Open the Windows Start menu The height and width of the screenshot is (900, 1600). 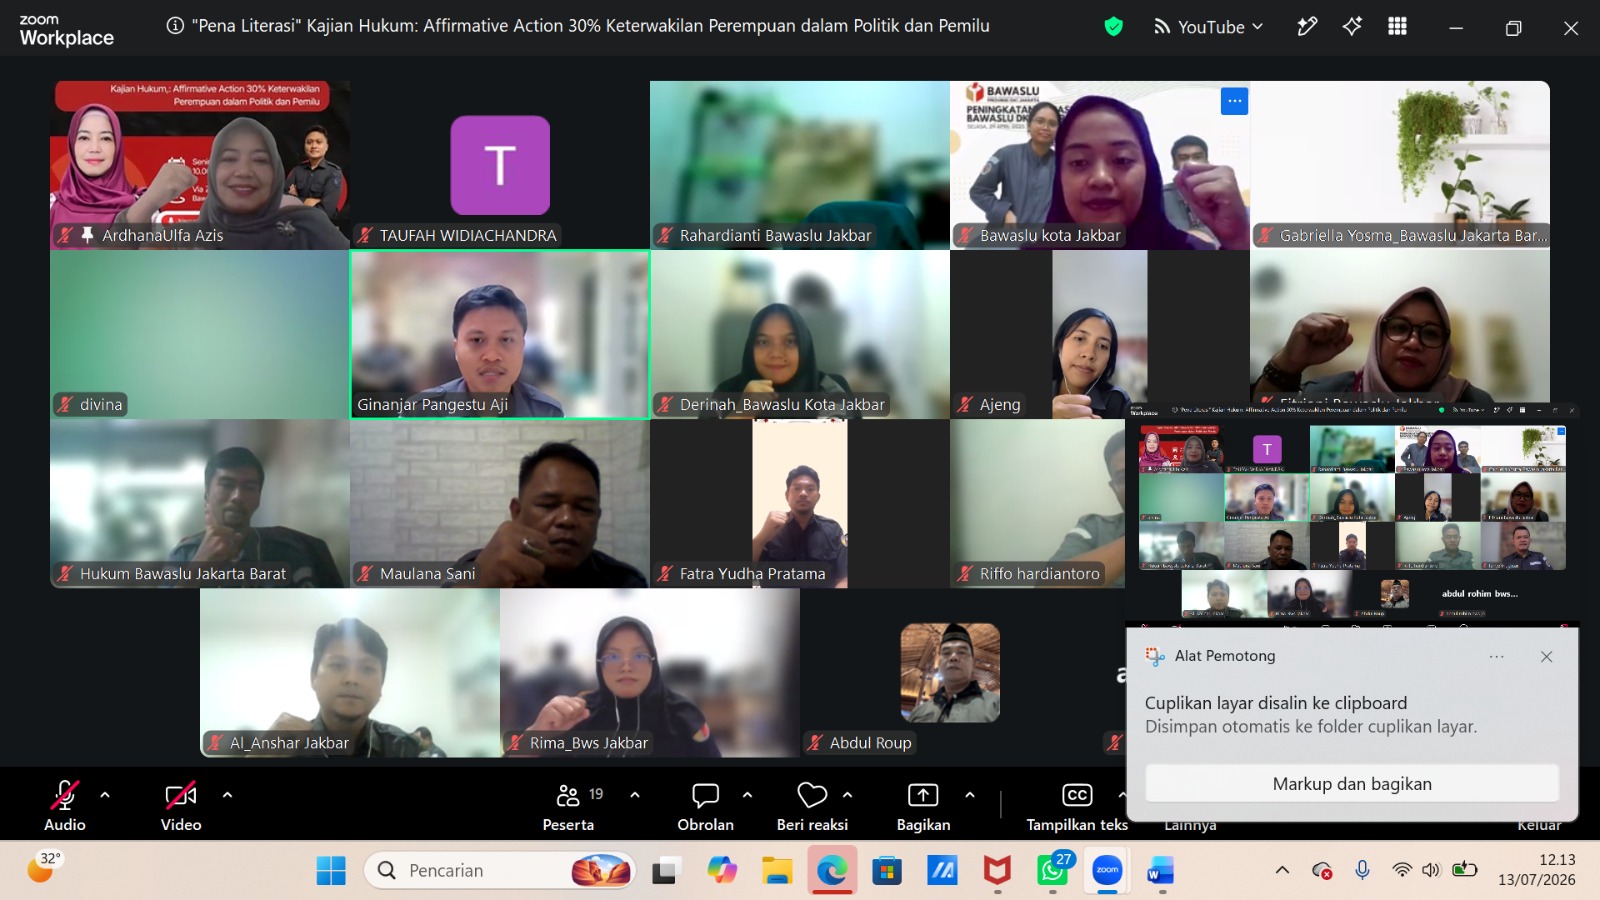pyautogui.click(x=331, y=871)
